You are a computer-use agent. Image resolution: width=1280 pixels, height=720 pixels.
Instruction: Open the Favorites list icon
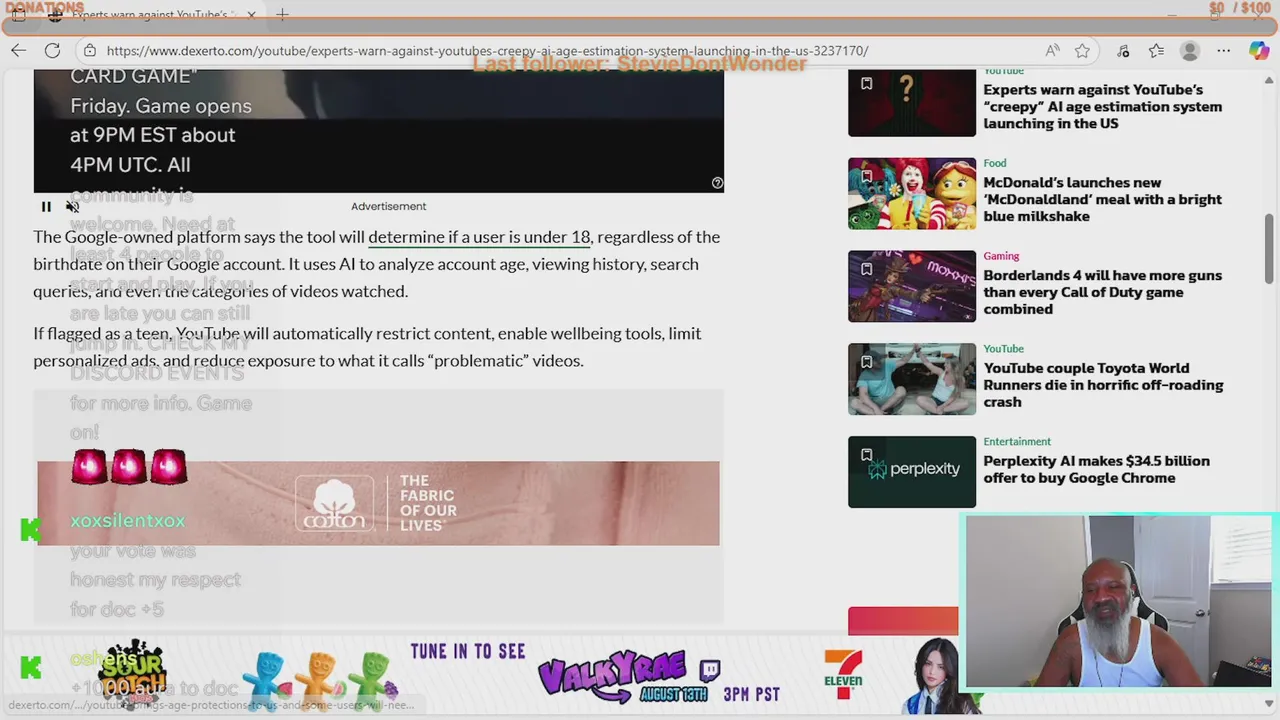(x=1156, y=50)
